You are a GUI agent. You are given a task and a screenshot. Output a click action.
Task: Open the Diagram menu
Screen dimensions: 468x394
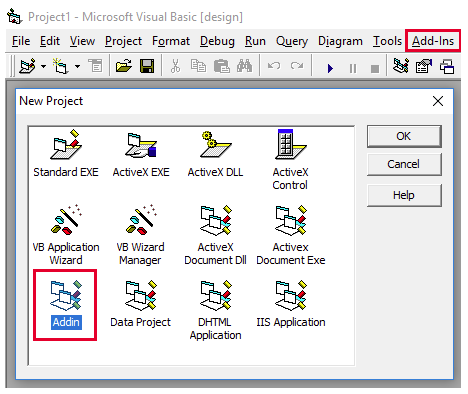tap(340, 41)
